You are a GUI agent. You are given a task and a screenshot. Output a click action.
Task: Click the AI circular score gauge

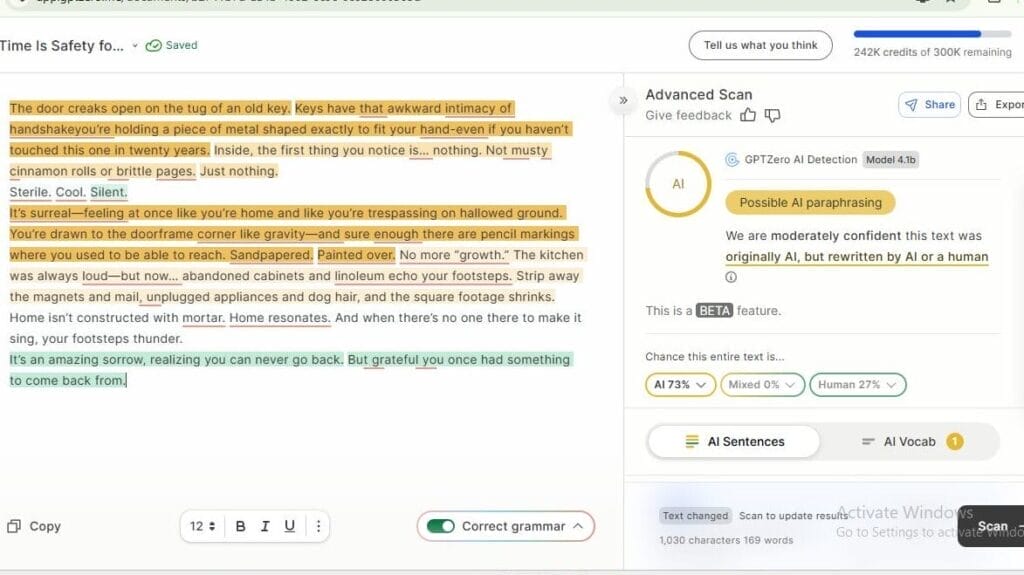(x=678, y=184)
